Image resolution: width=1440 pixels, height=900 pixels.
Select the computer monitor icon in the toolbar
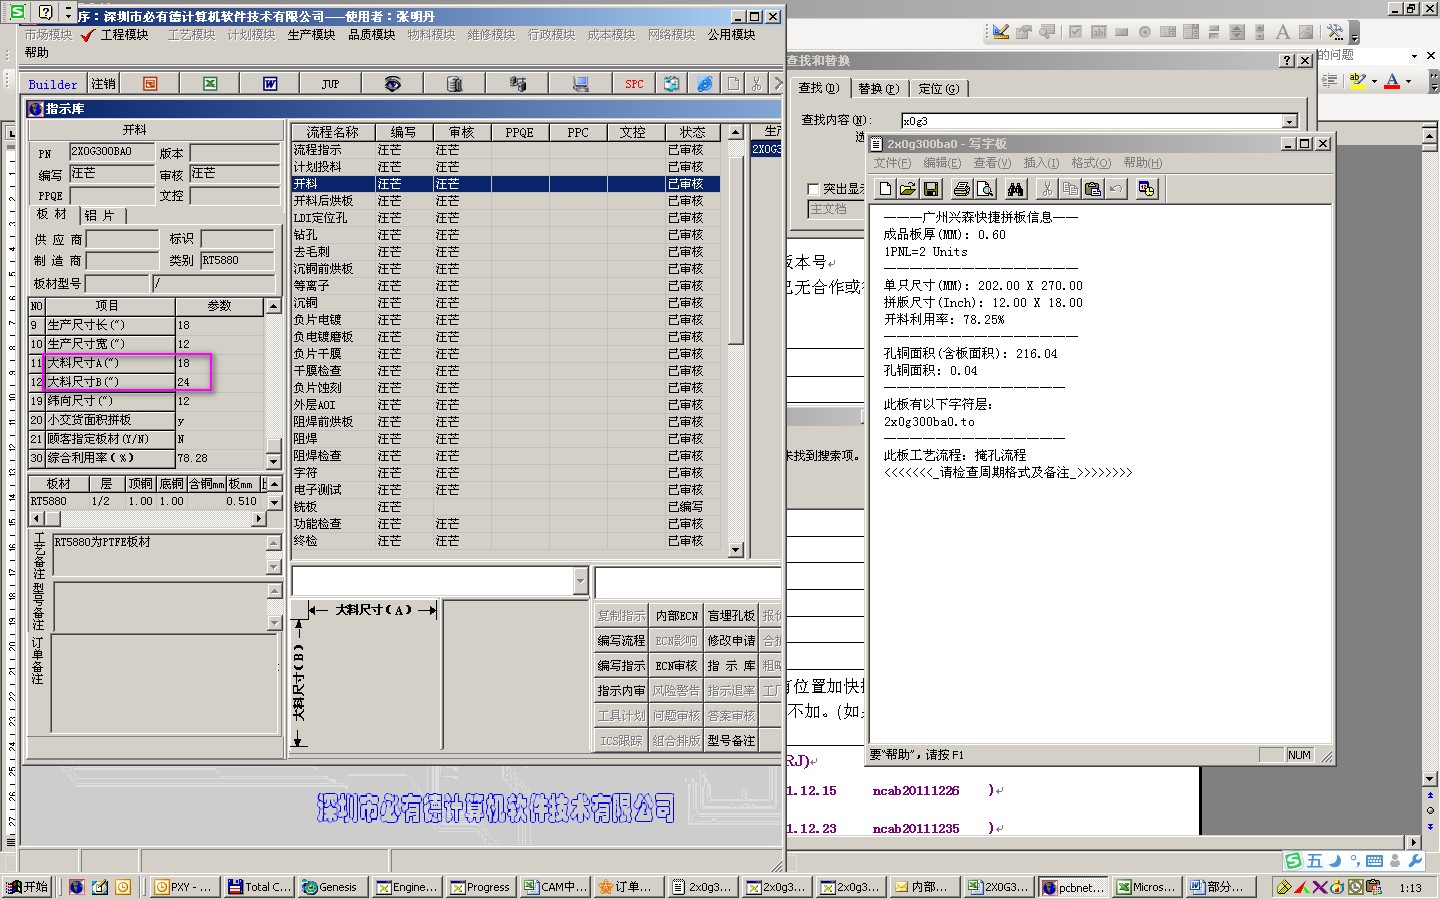click(x=580, y=84)
